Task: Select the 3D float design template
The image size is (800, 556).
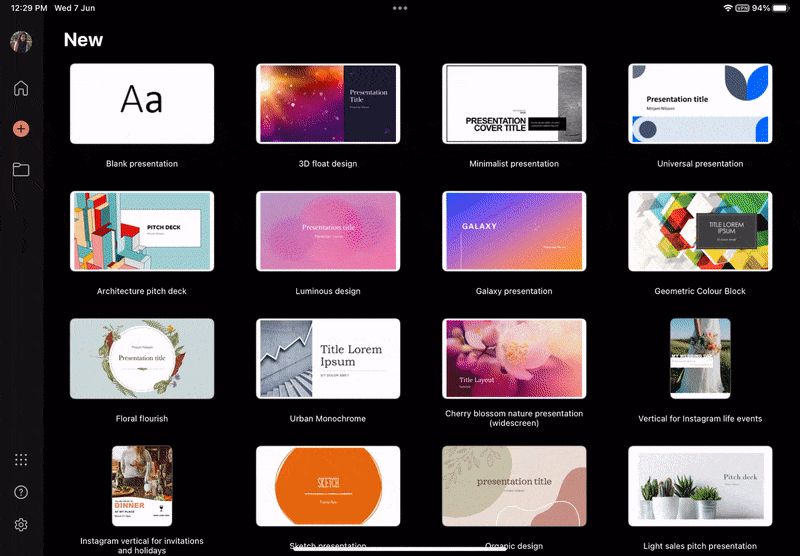Action: coord(328,104)
